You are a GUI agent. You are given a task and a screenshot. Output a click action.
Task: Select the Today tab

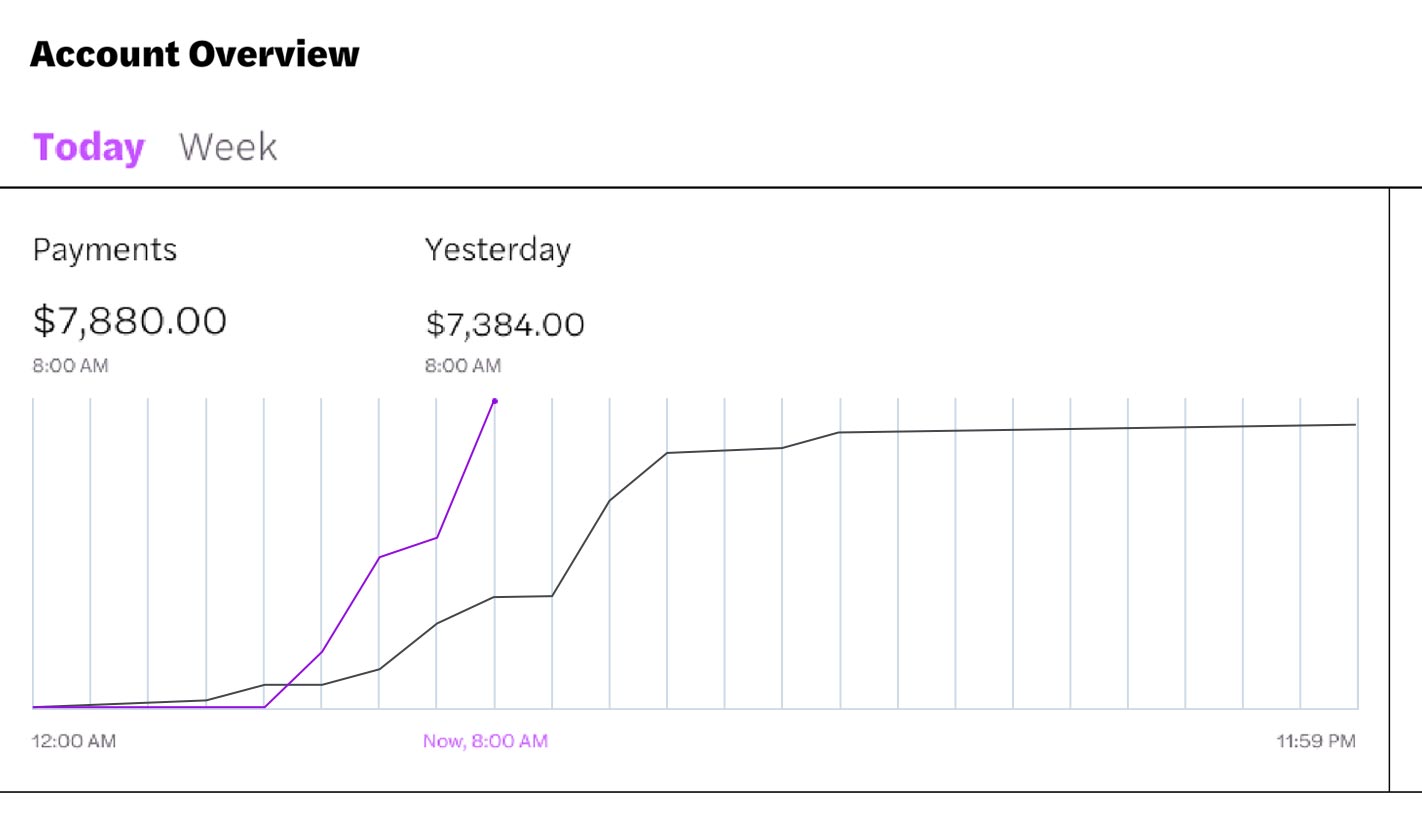click(88, 148)
